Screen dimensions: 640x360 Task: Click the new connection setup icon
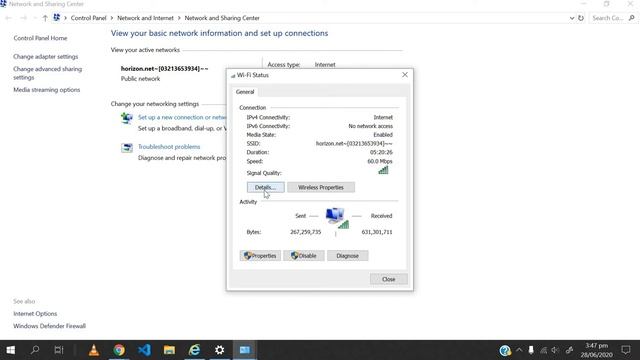coord(127,118)
